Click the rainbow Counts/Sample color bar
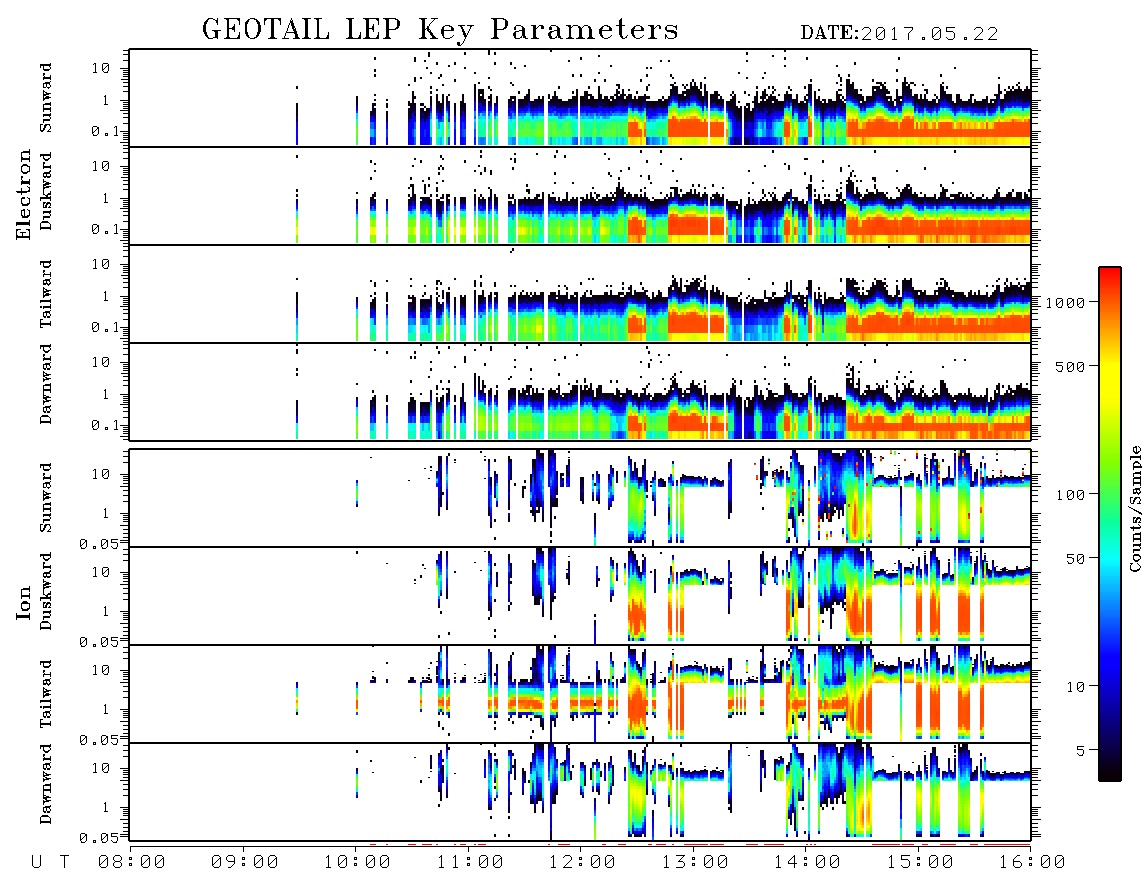 1109,524
